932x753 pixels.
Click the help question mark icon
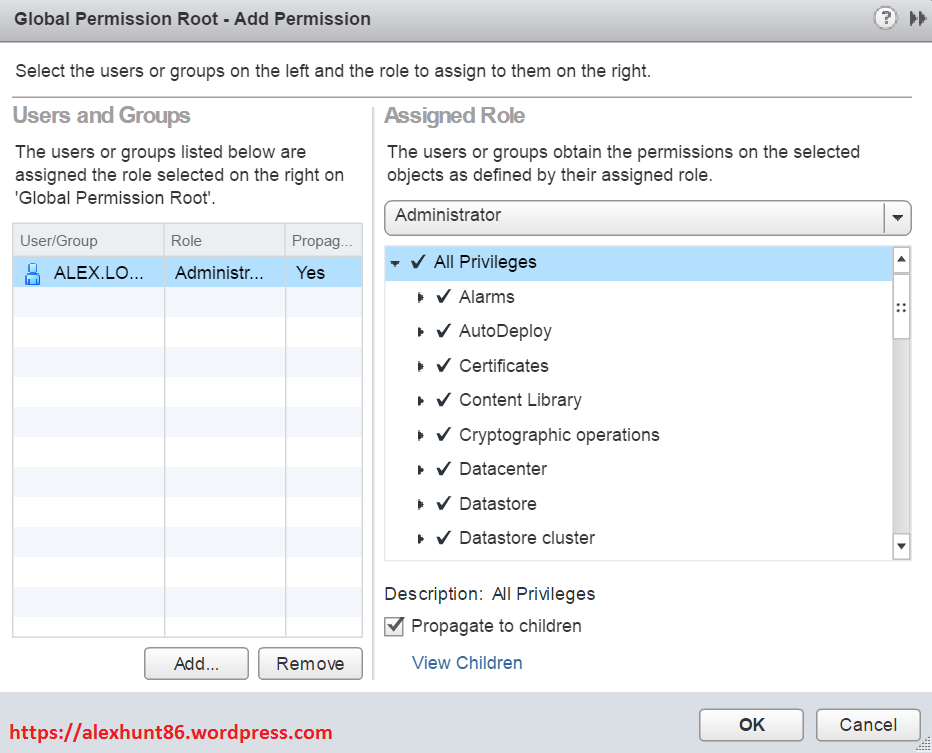coord(885,18)
